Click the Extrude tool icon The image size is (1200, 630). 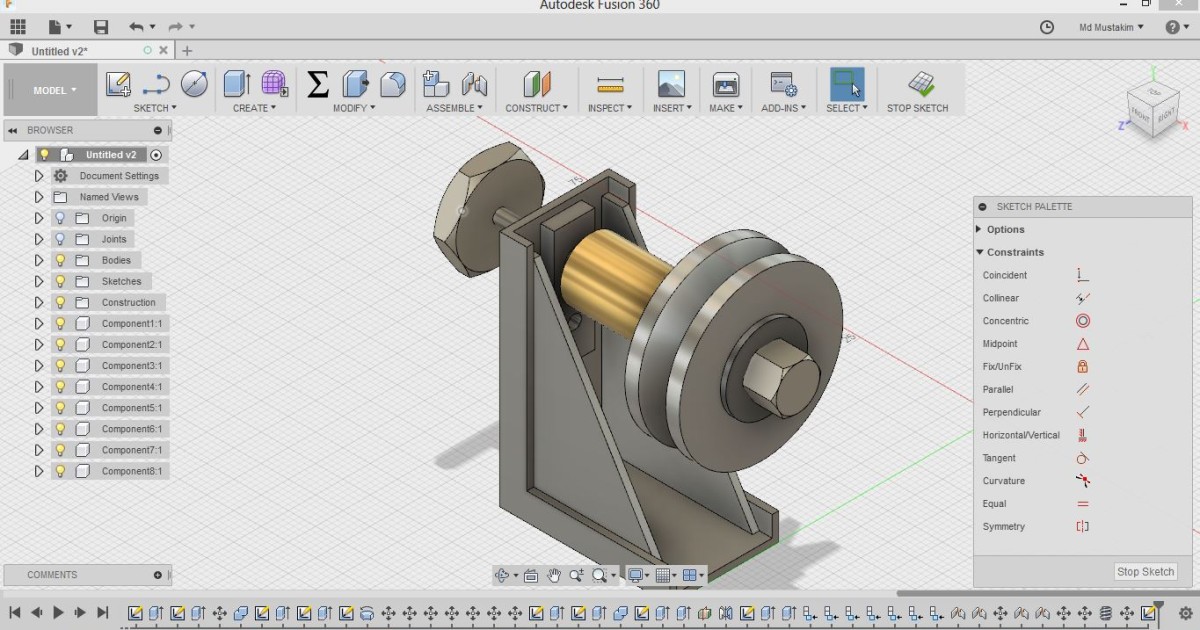tap(236, 84)
